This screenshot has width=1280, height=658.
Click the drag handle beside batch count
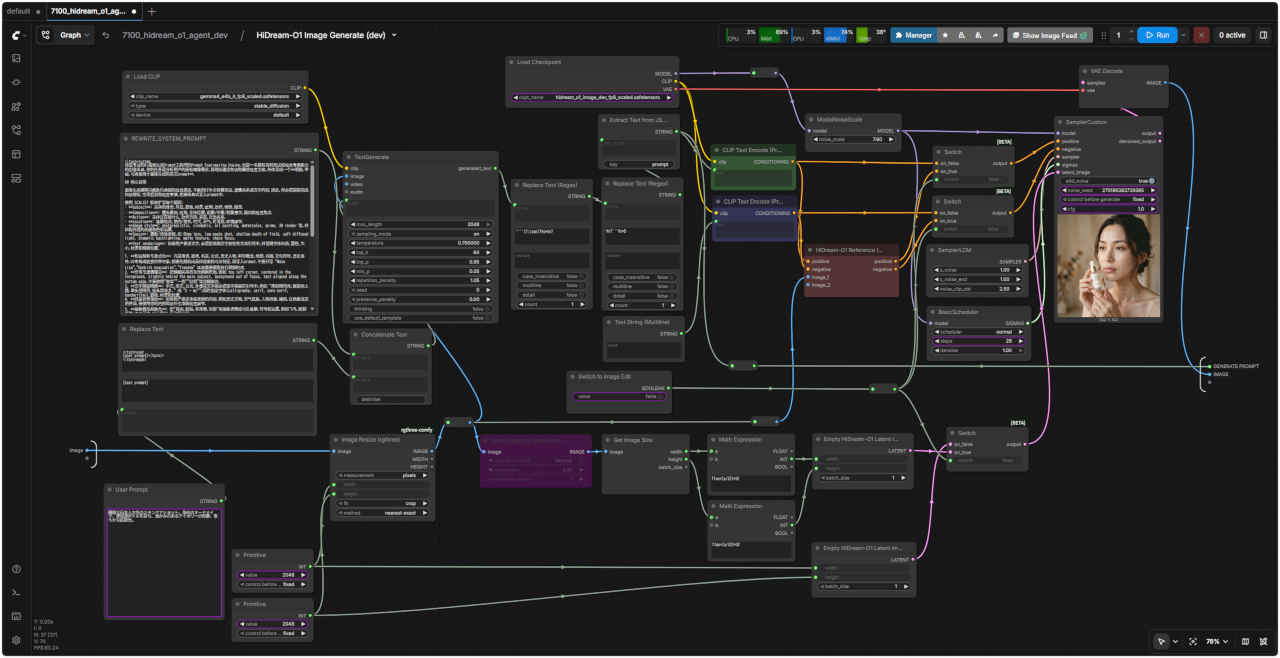(x=1104, y=35)
